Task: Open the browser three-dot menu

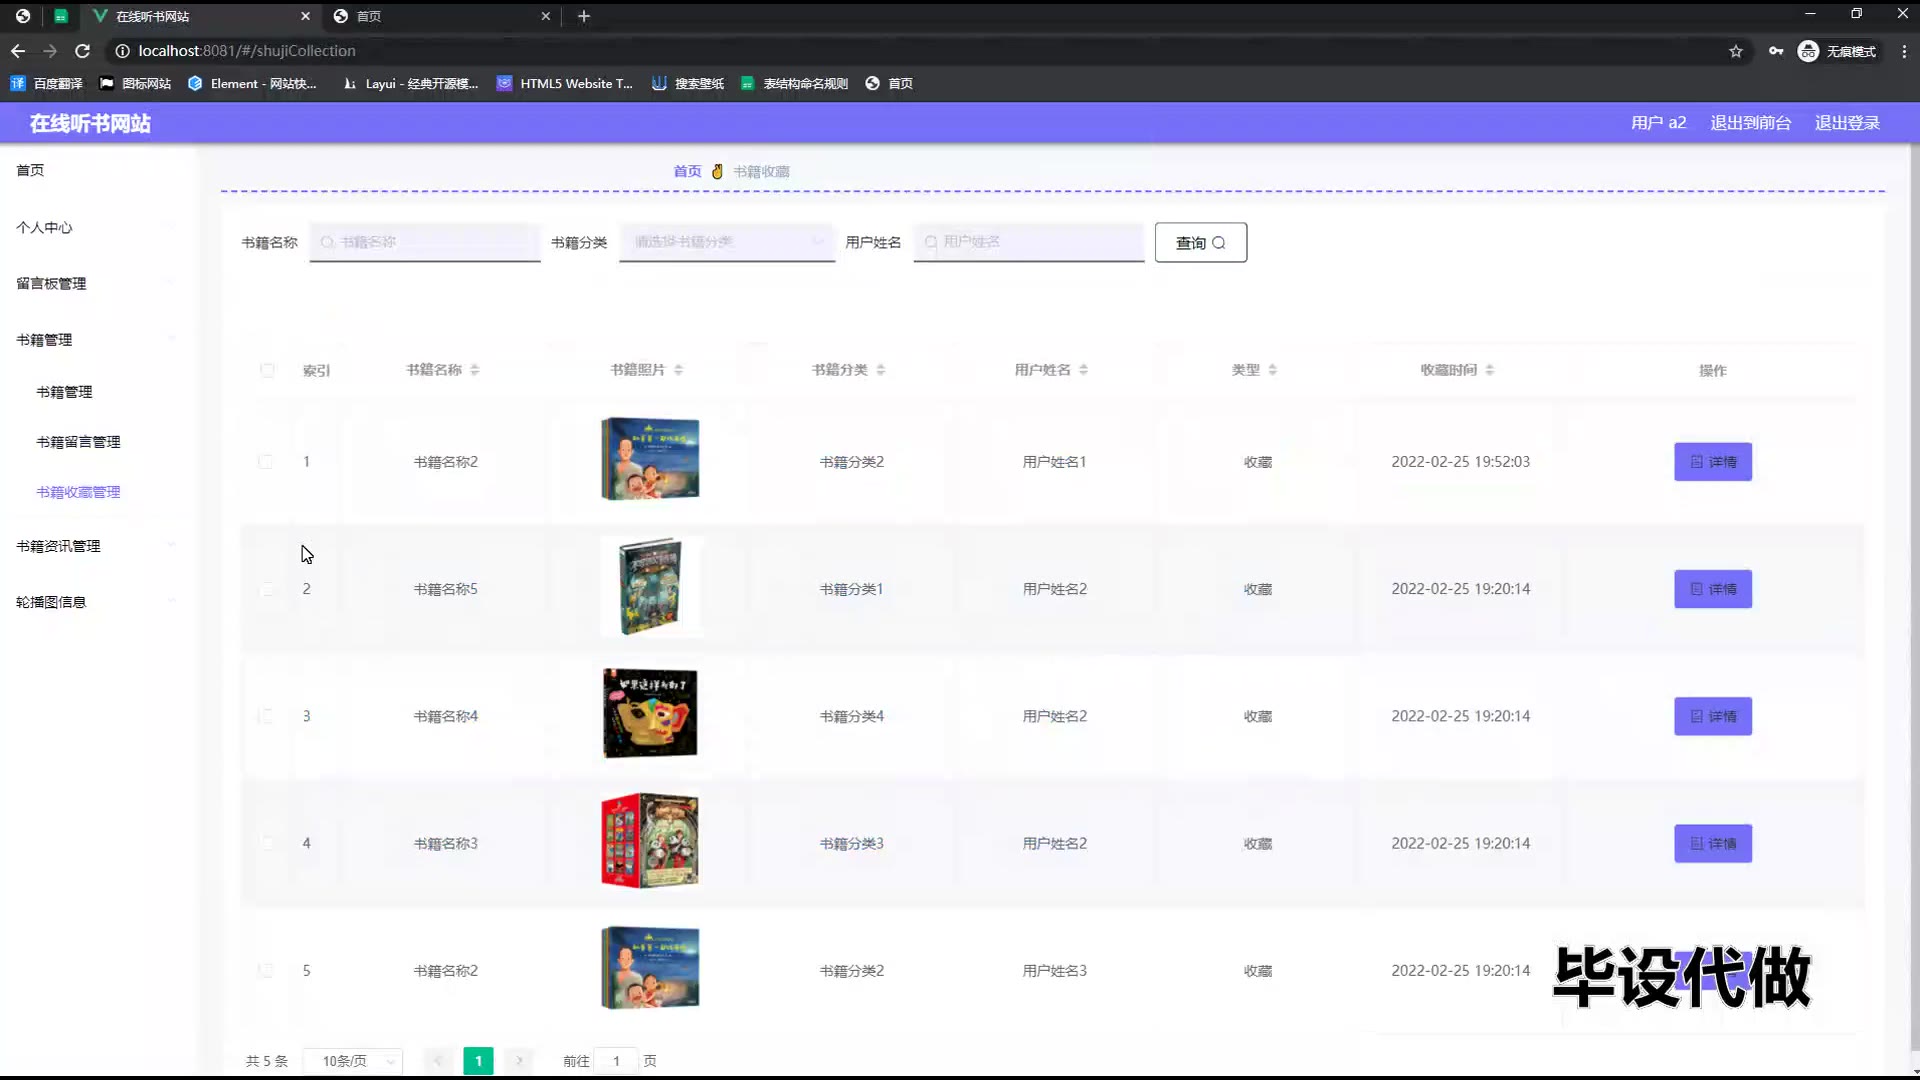Action: point(1904,51)
